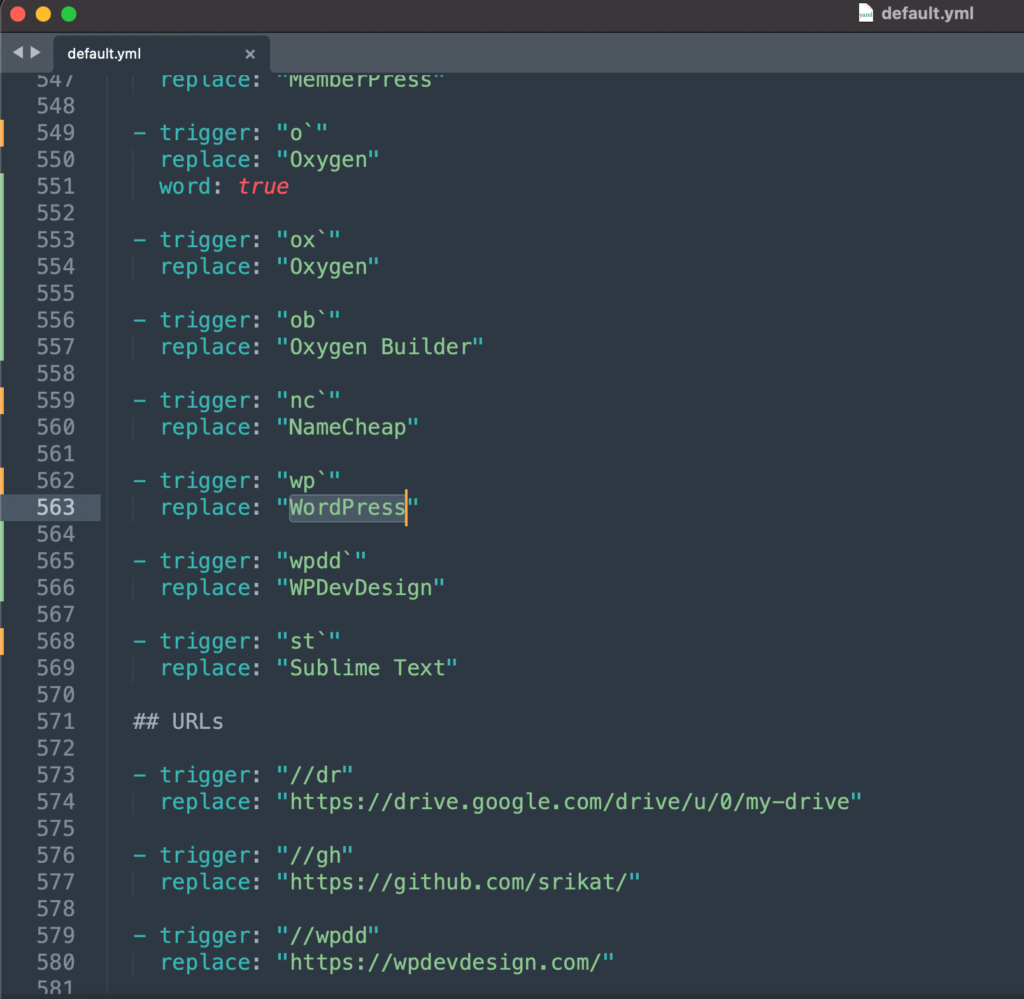Viewport: 1024px width, 999px height.
Task: Click line number 579 in the gutter
Action: coord(56,936)
